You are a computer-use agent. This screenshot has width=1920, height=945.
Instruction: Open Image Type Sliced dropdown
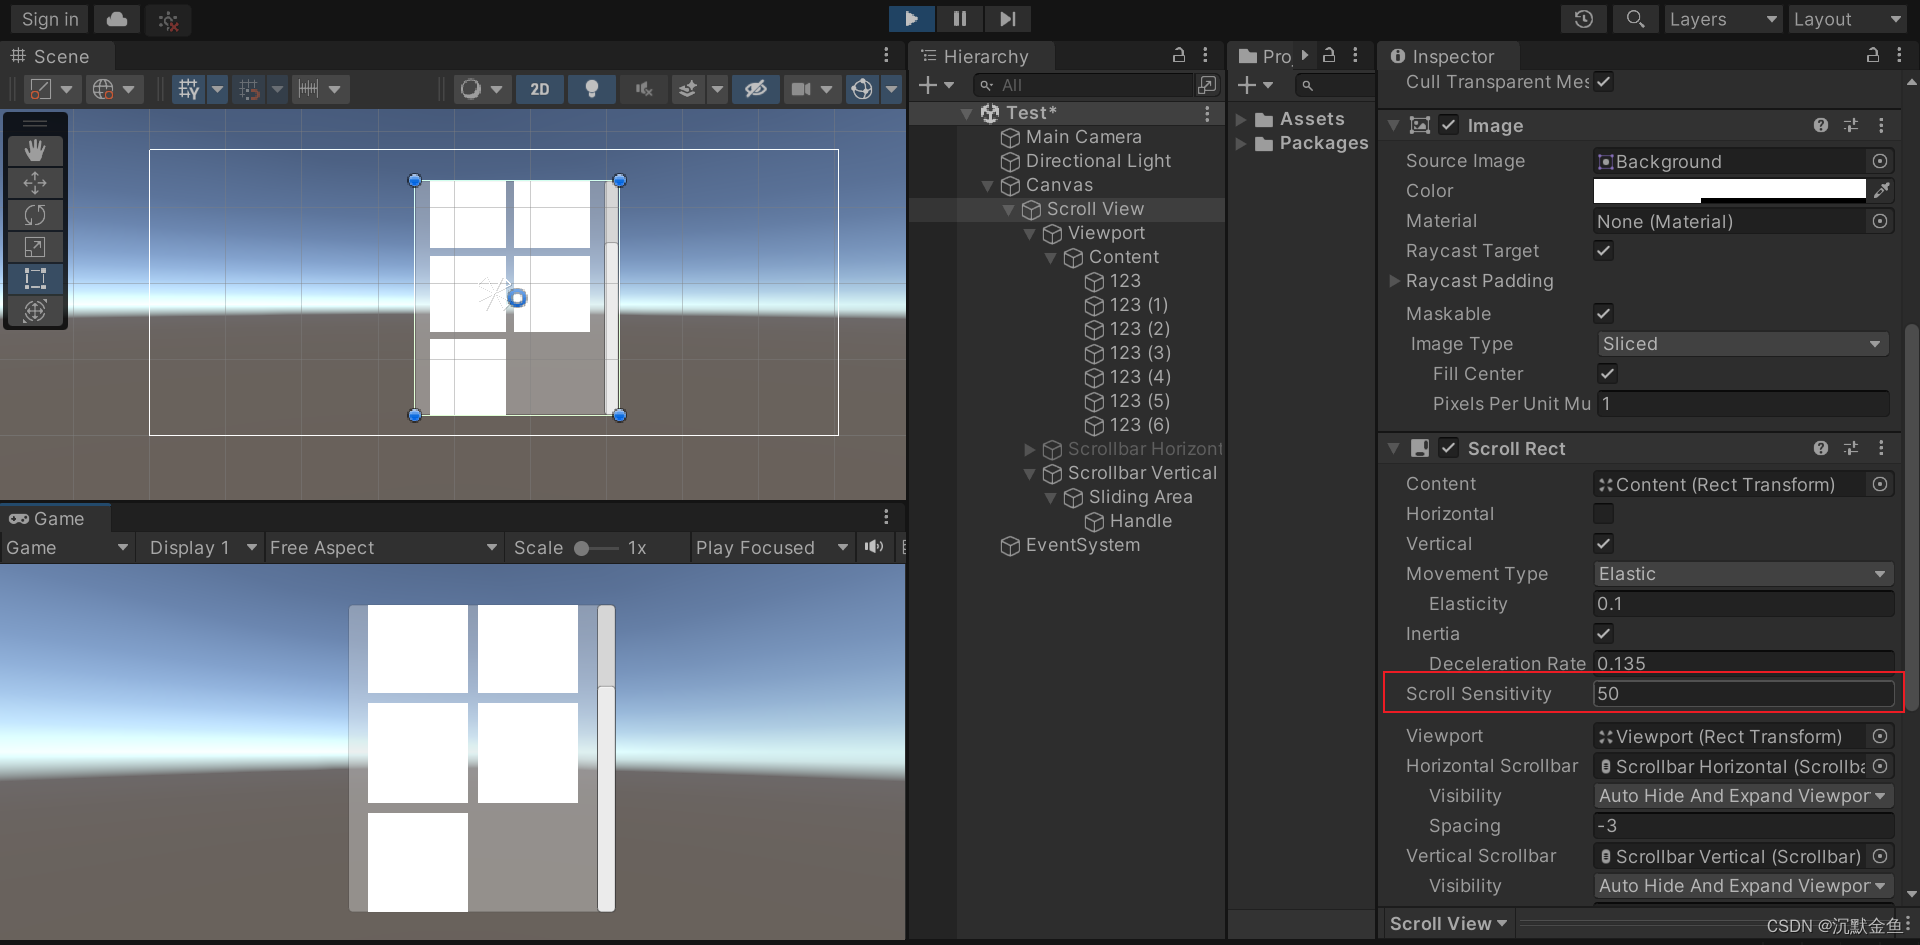1743,344
